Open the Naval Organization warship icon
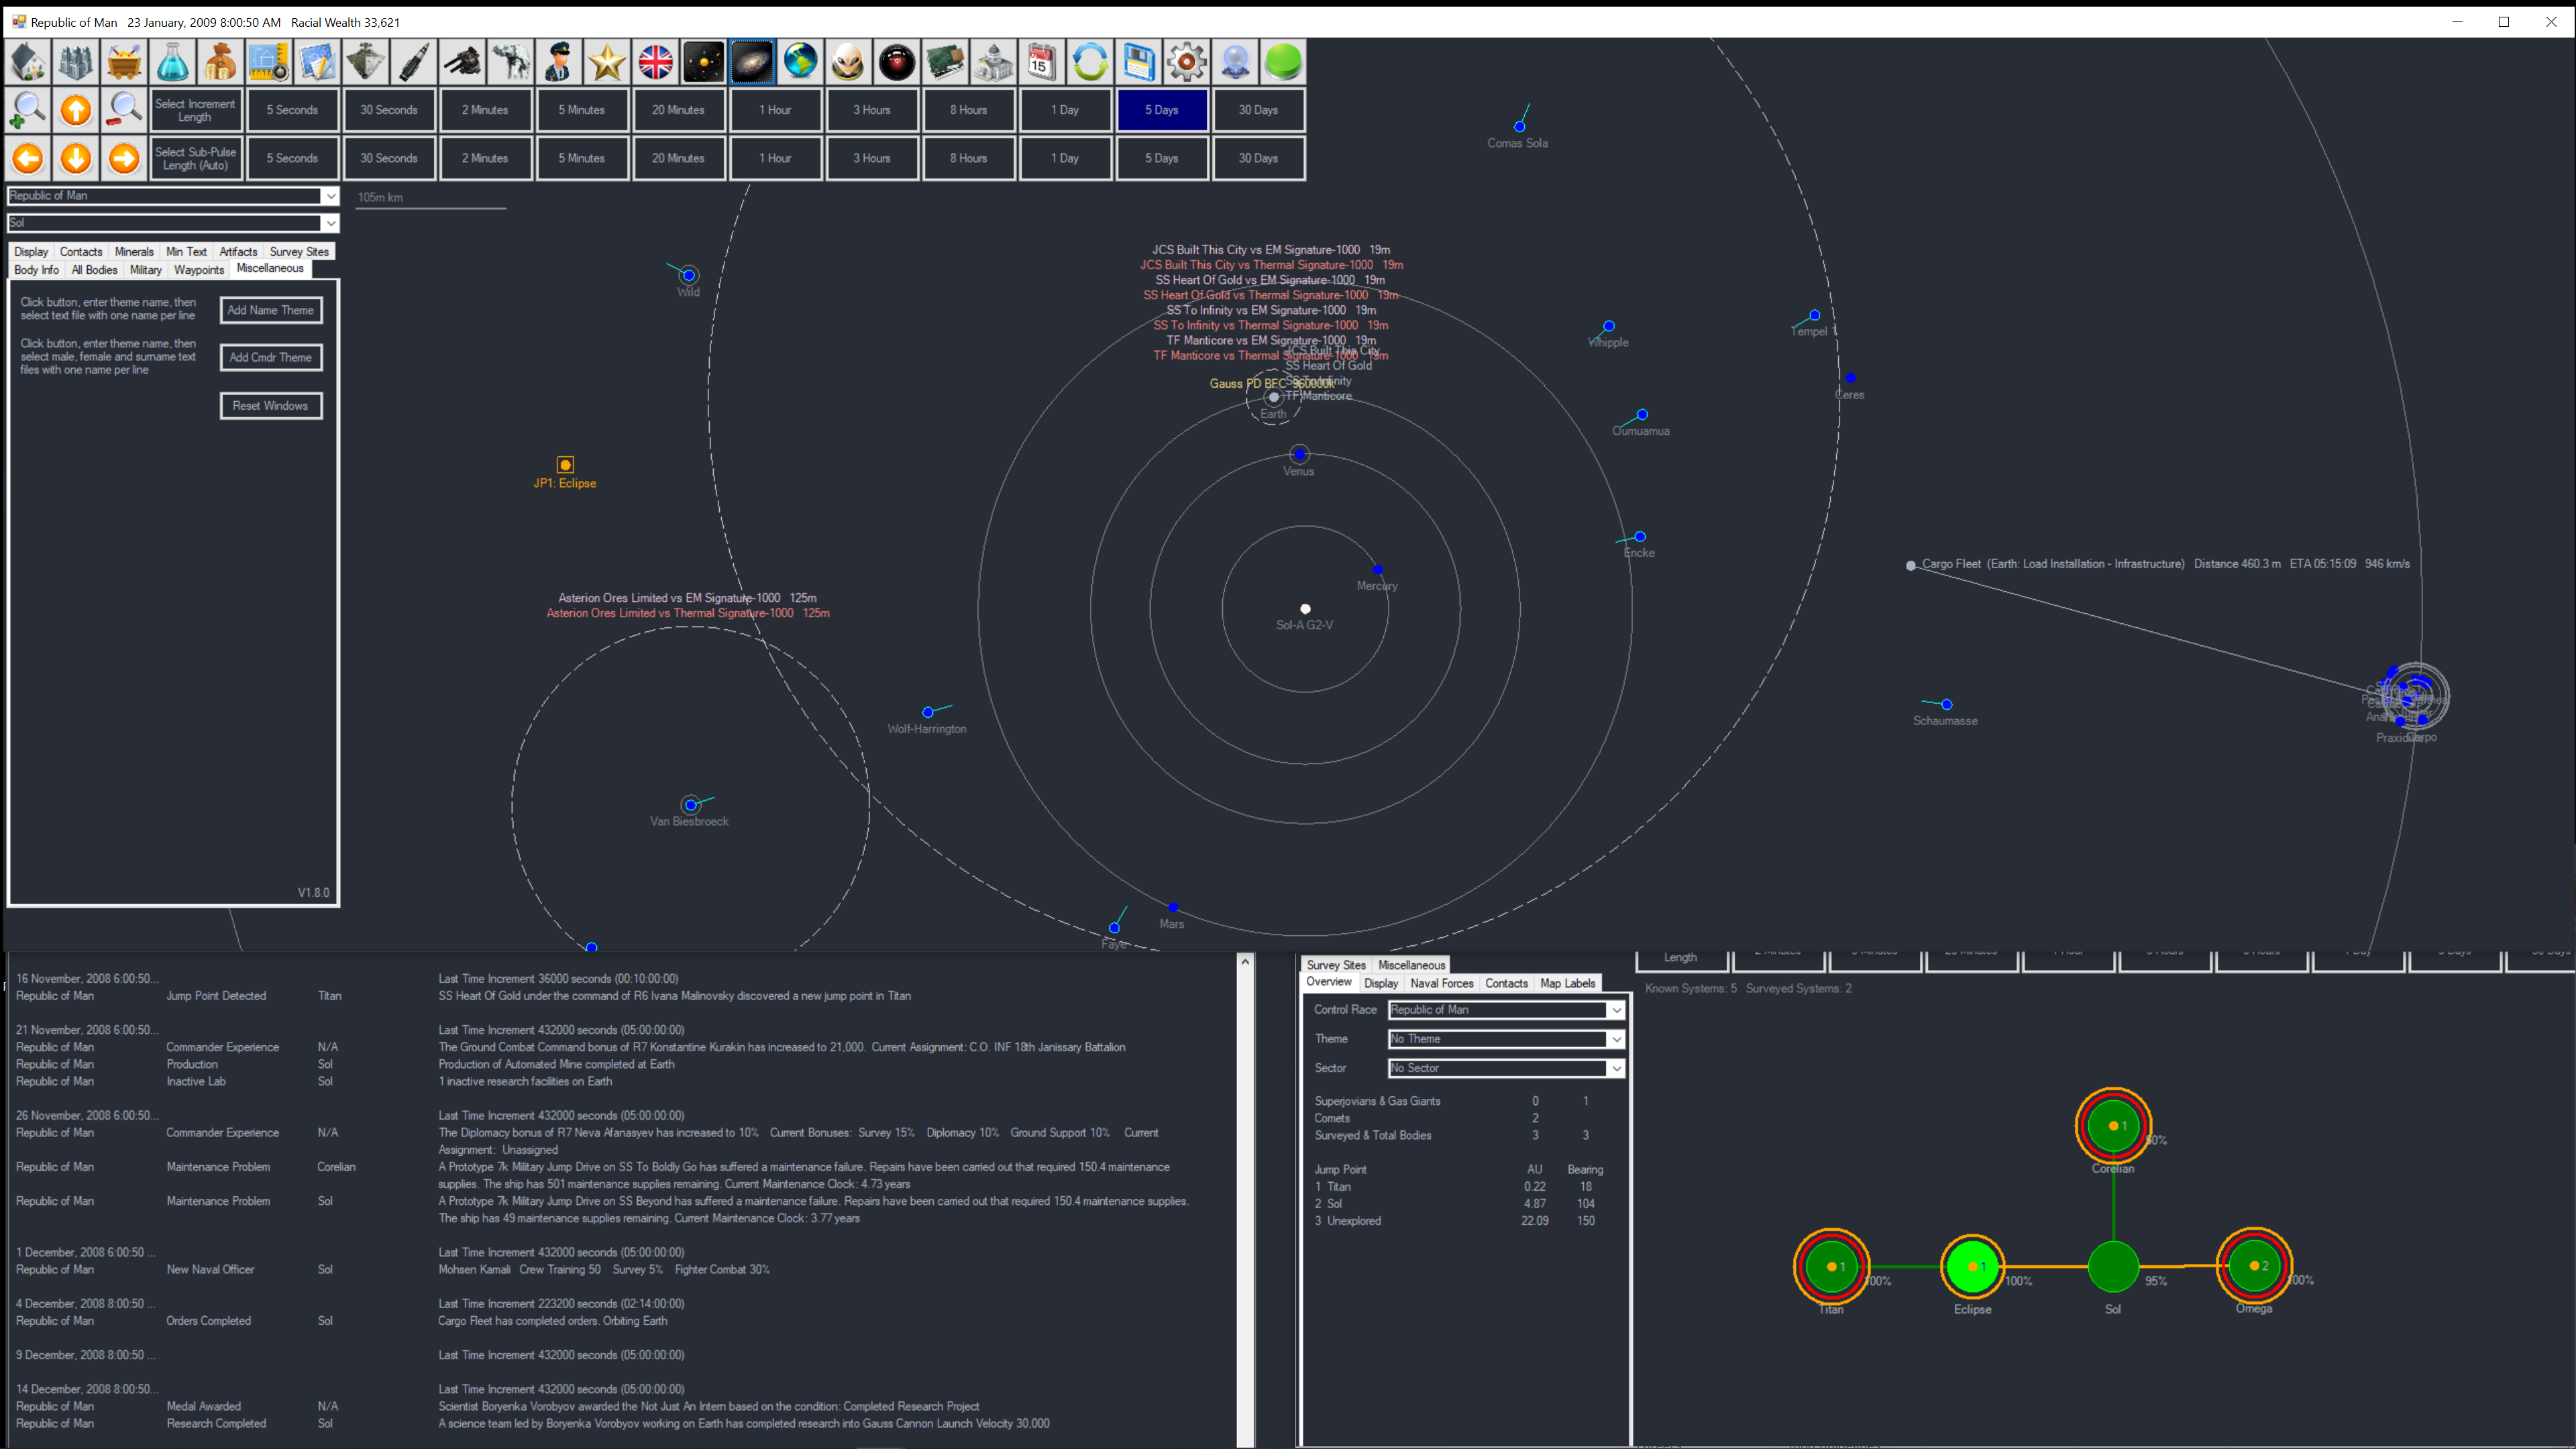This screenshot has width=2576, height=1449. click(x=366, y=62)
